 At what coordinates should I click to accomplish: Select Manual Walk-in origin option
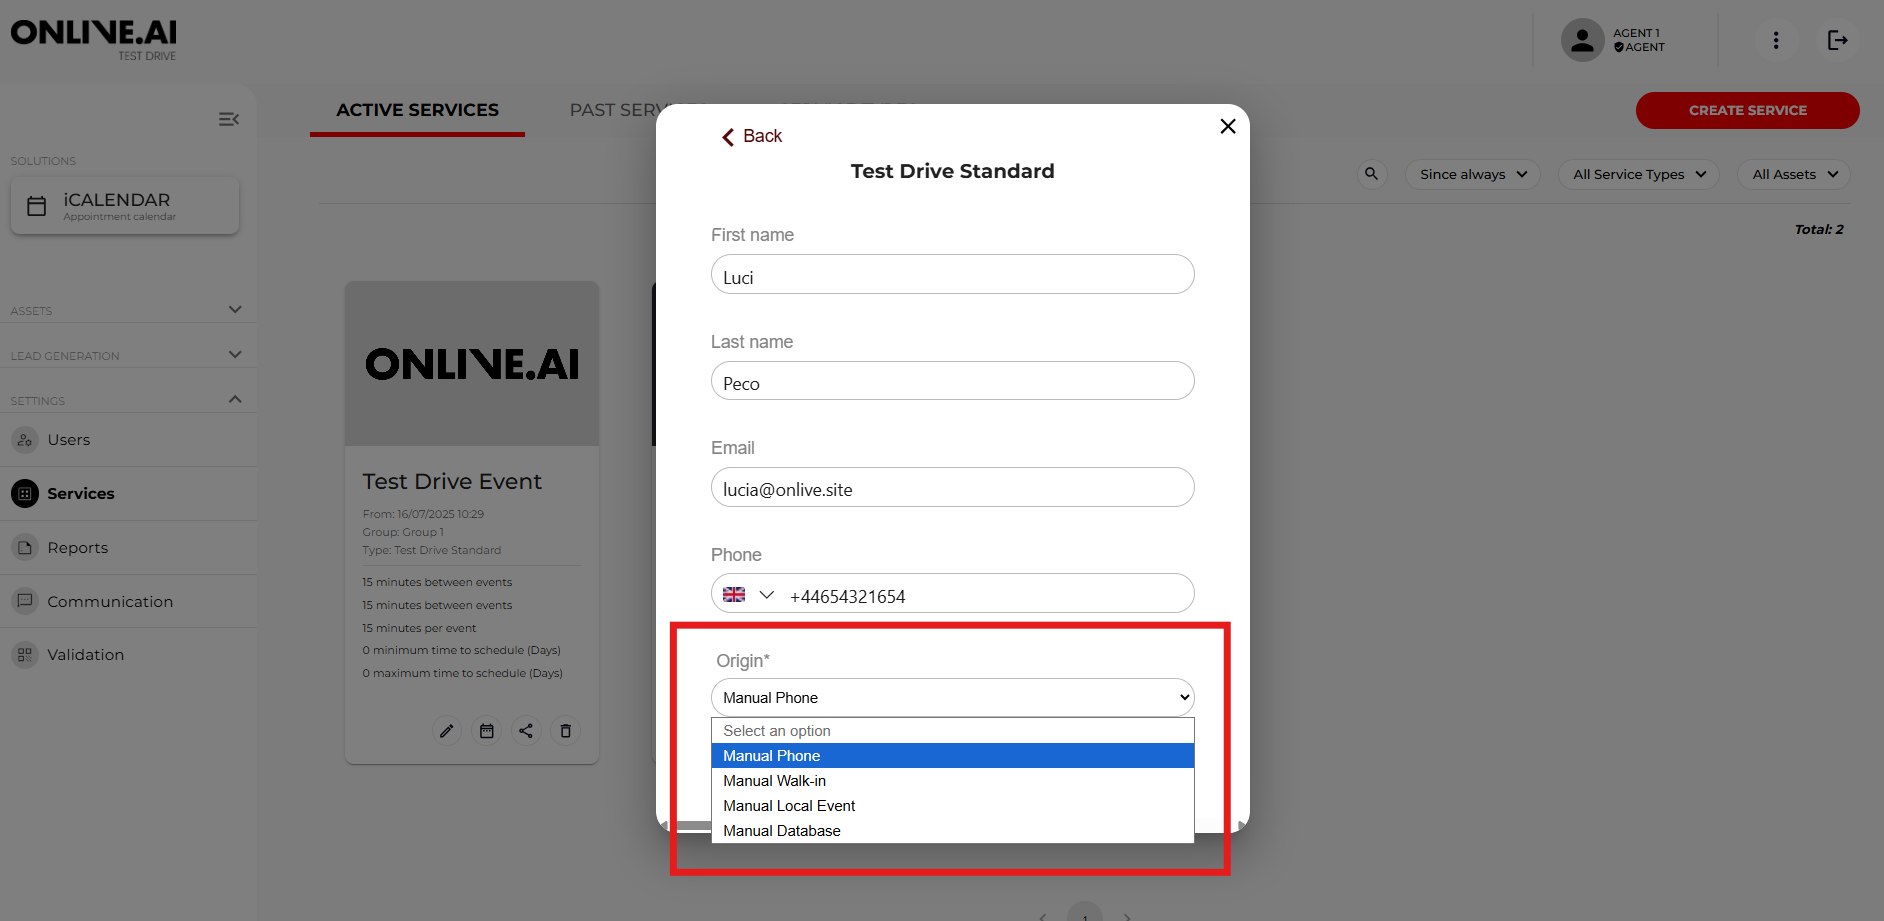point(774,781)
